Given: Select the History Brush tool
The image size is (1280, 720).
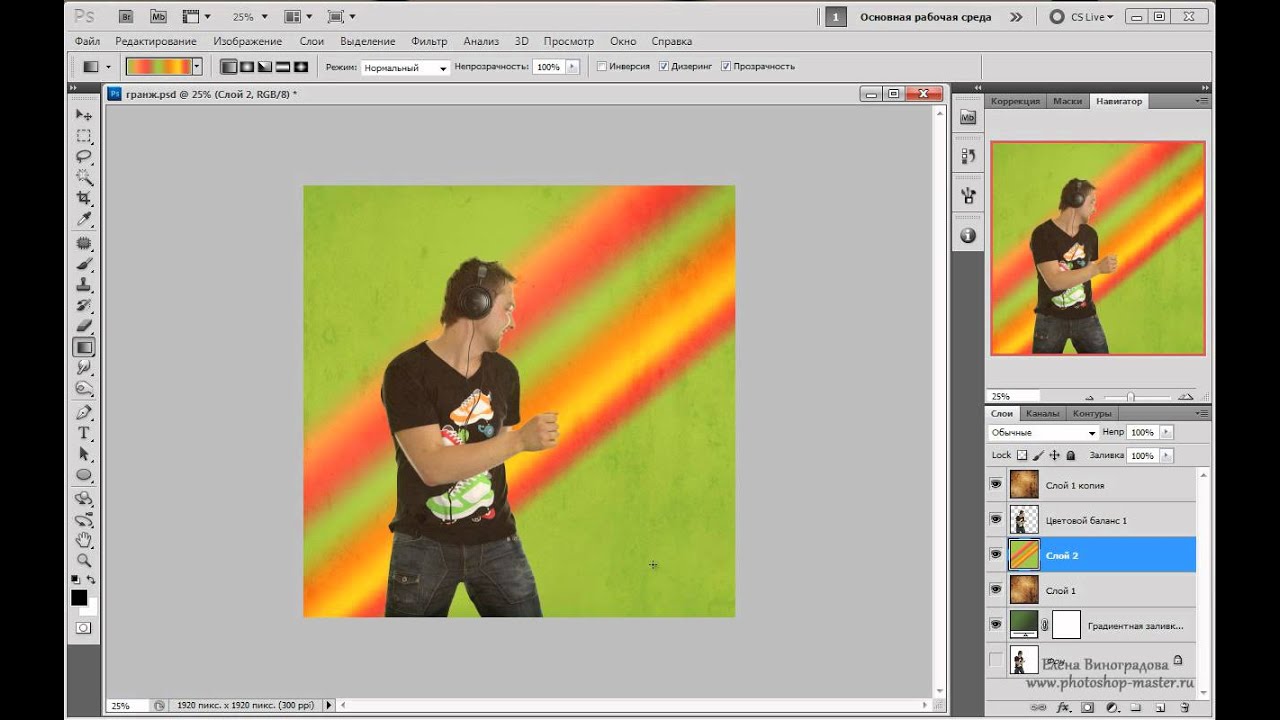Looking at the screenshot, I should click(84, 306).
